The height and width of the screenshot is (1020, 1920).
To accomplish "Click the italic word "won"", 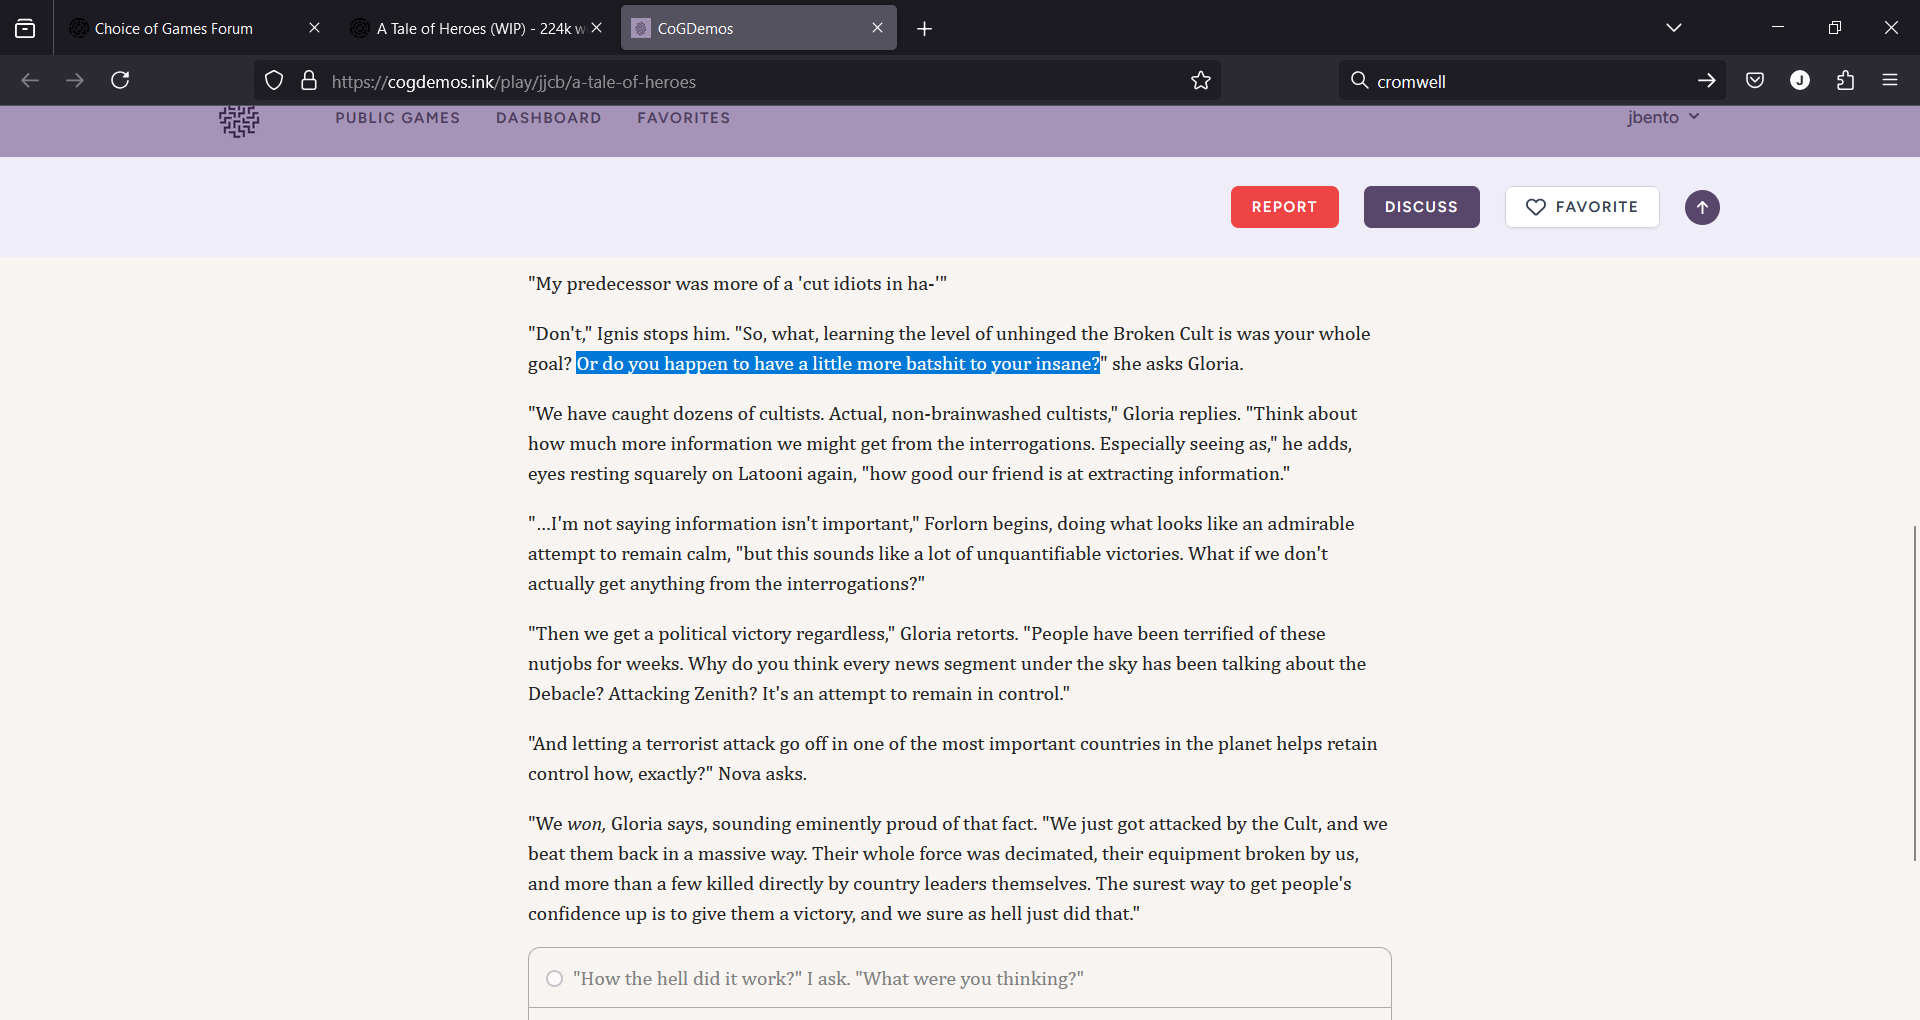I will tap(586, 824).
